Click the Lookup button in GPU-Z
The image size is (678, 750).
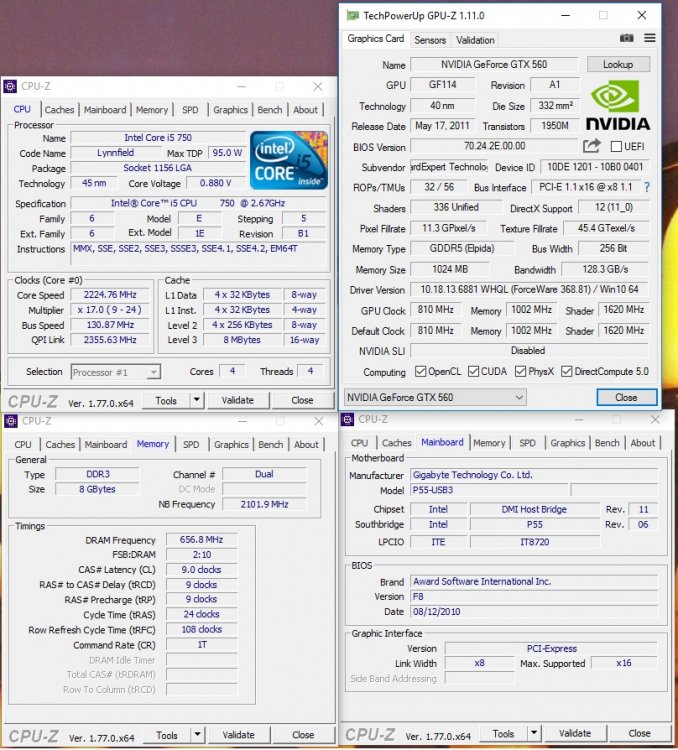click(x=618, y=65)
